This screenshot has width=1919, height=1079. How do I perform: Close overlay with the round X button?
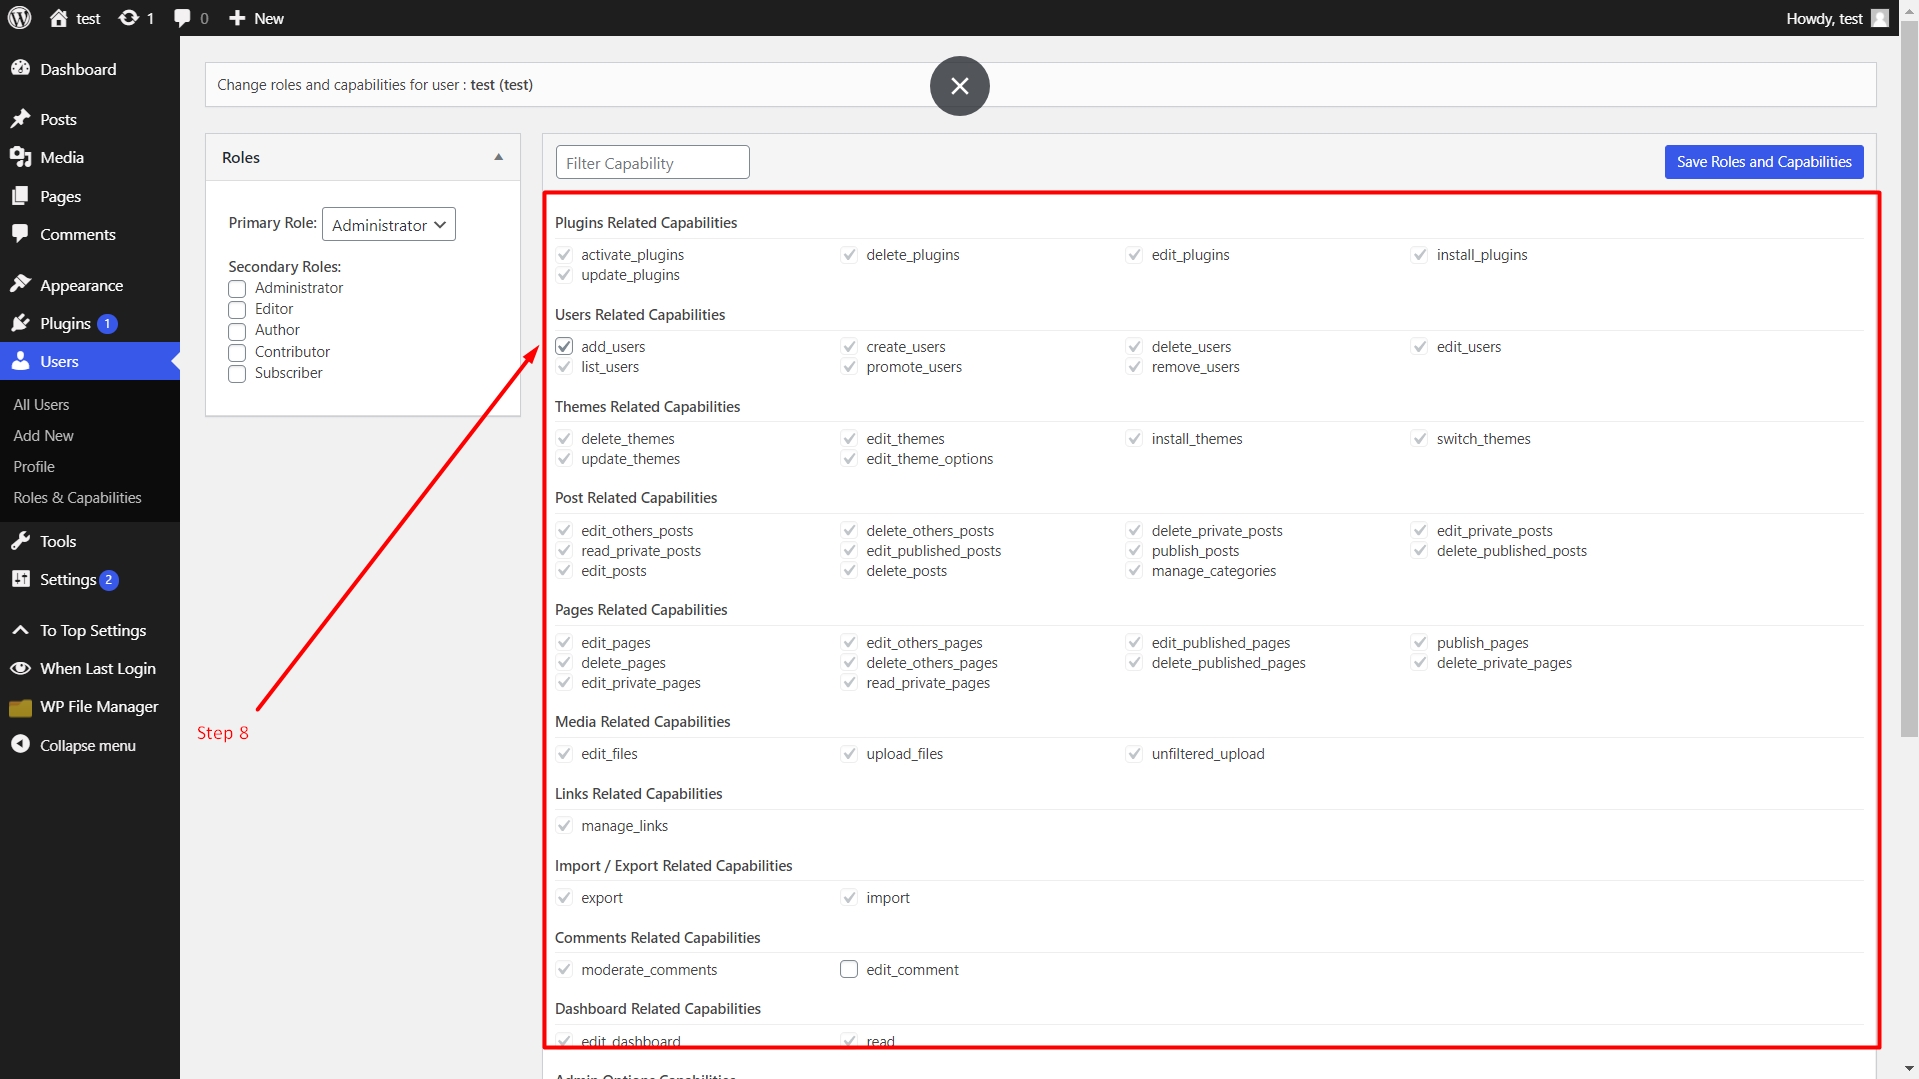point(959,86)
